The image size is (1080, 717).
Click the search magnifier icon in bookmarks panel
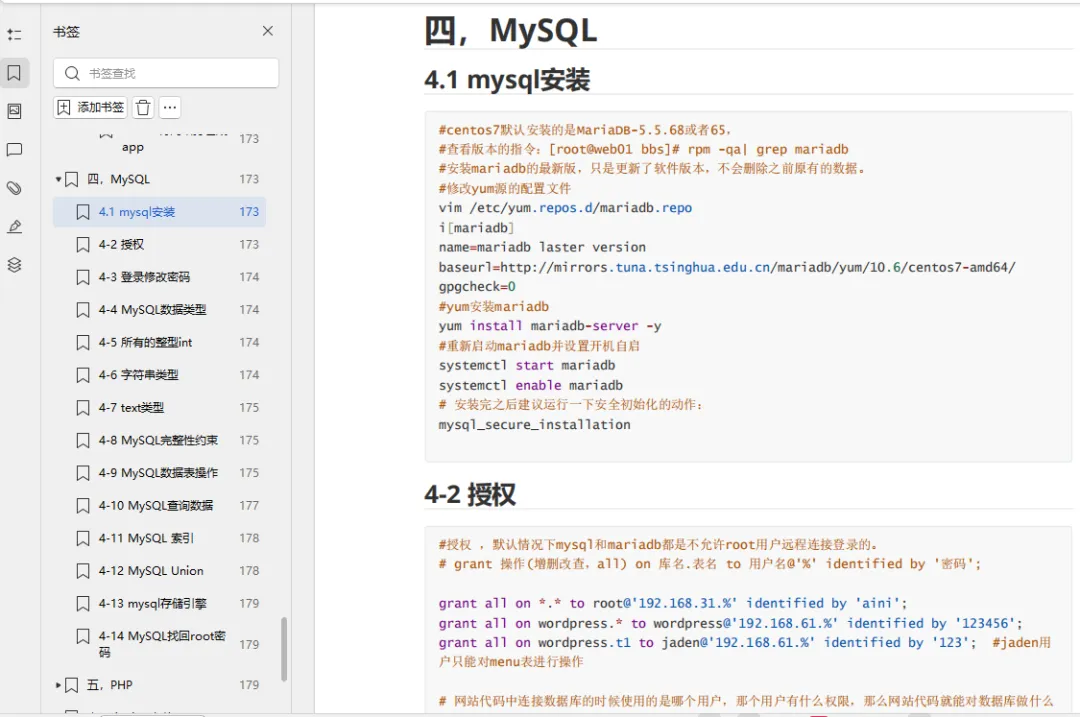coord(72,73)
